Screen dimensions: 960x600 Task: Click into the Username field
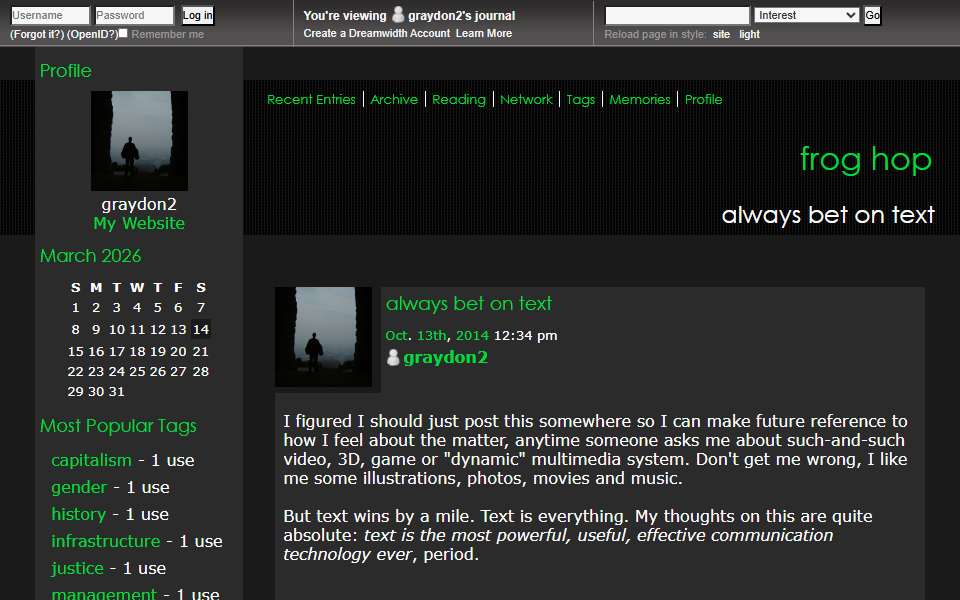point(50,15)
